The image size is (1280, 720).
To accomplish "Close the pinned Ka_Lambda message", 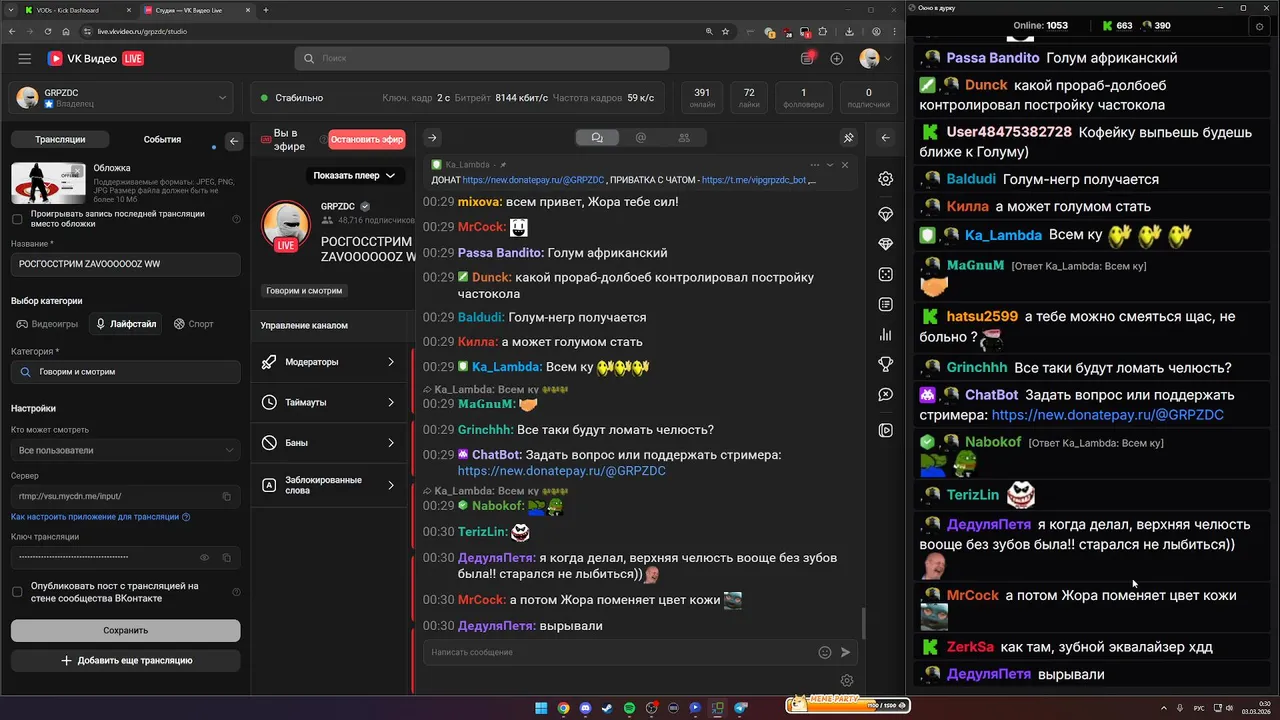I will [x=845, y=165].
